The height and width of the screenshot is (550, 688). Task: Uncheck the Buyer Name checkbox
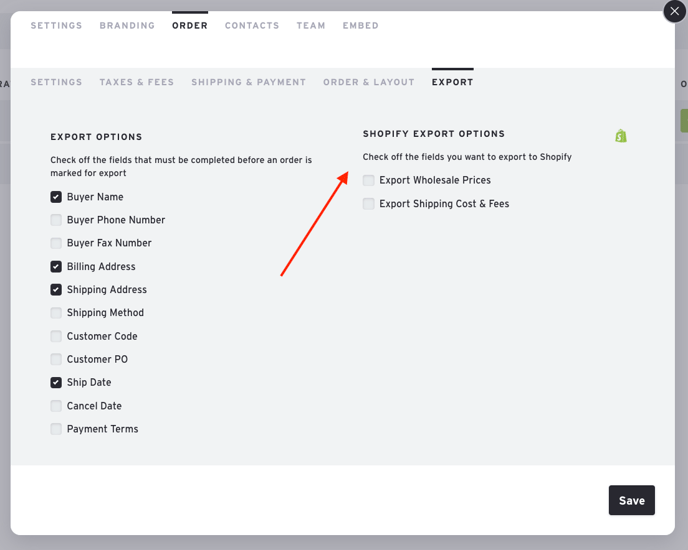(x=56, y=197)
